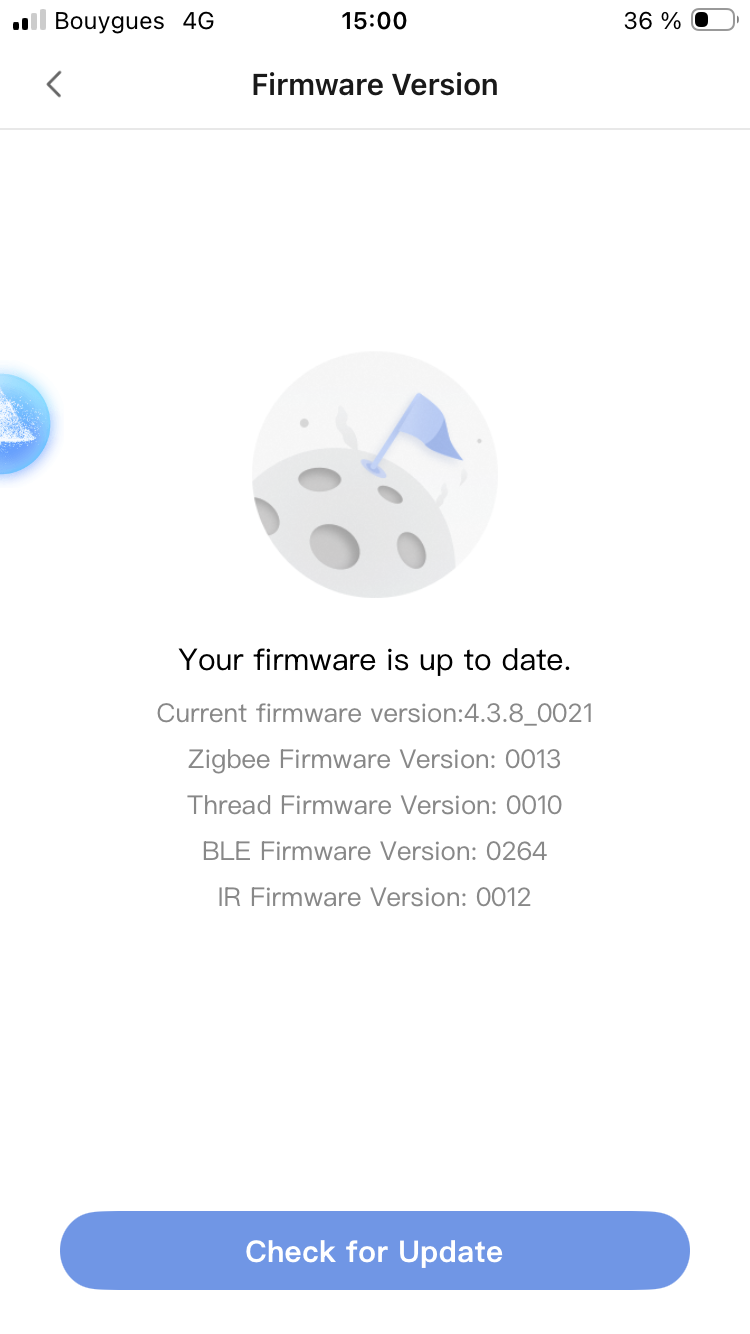Select the BLE Firmware Version line

(375, 851)
